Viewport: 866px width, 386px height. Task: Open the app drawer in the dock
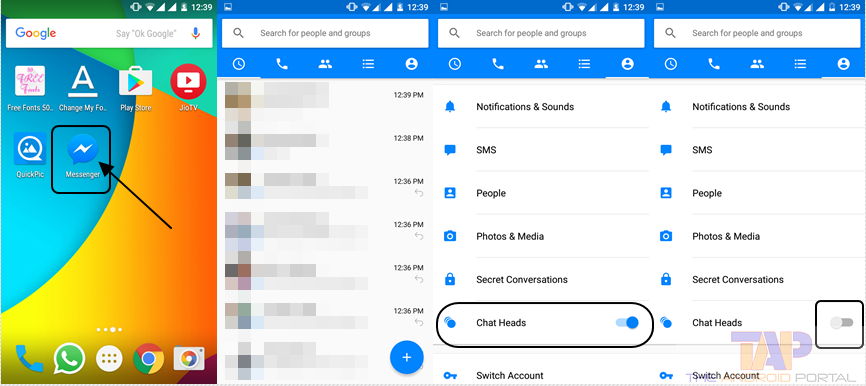pyautogui.click(x=109, y=359)
